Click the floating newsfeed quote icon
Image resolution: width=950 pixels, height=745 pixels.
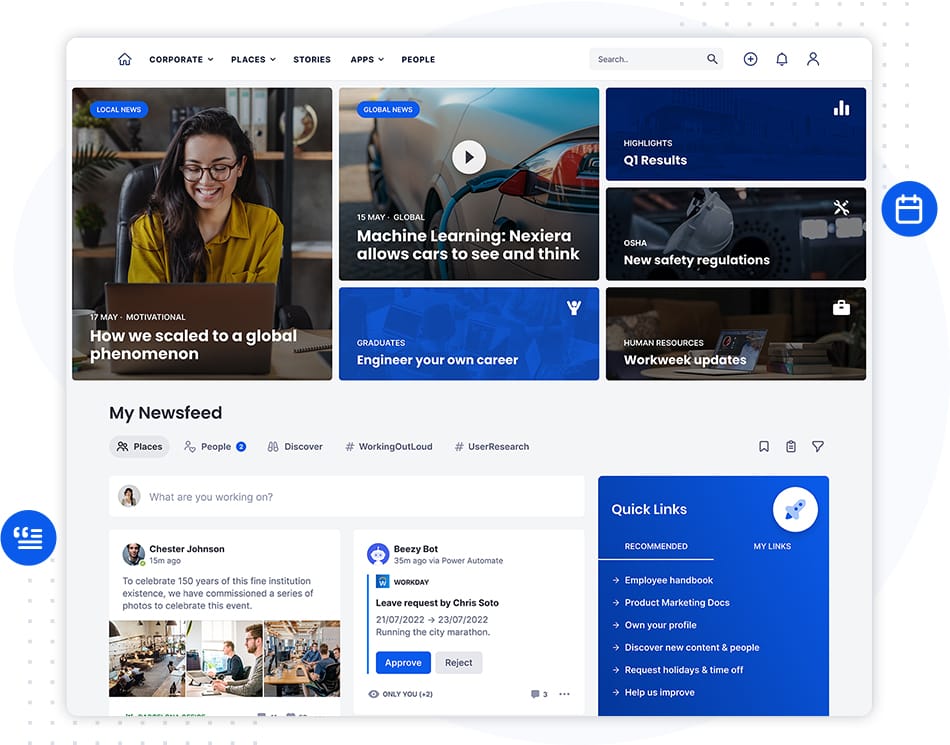(x=28, y=537)
